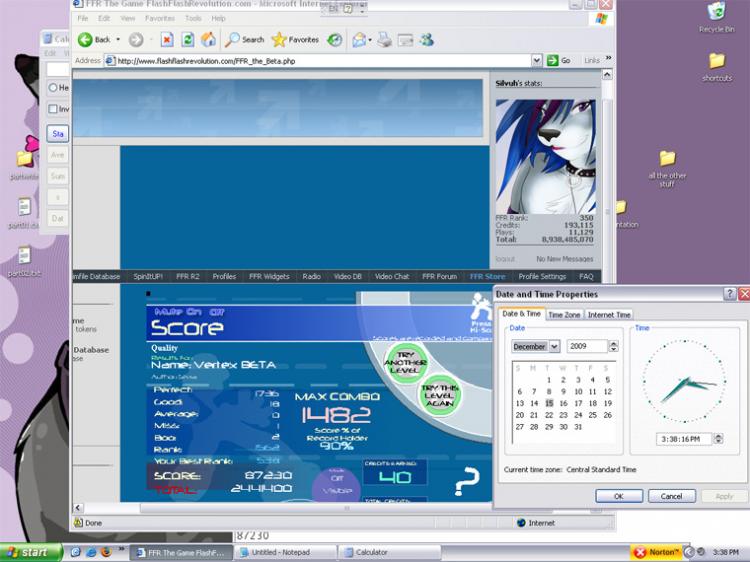Click the year 2009 spinner arrows

pyautogui.click(x=613, y=347)
